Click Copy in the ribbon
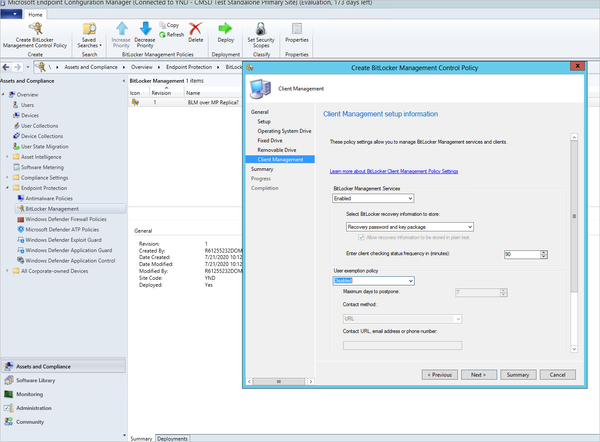 169,25
